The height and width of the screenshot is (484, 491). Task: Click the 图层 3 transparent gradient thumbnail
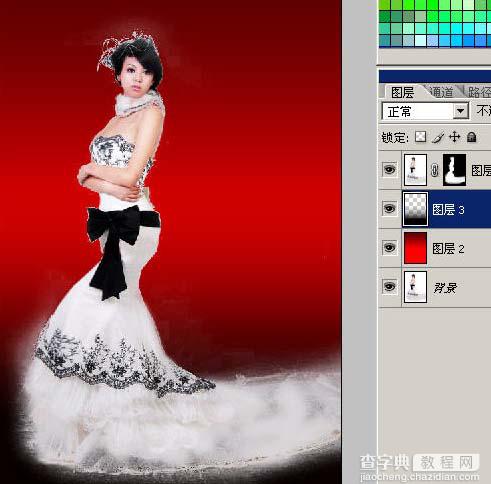coord(415,209)
